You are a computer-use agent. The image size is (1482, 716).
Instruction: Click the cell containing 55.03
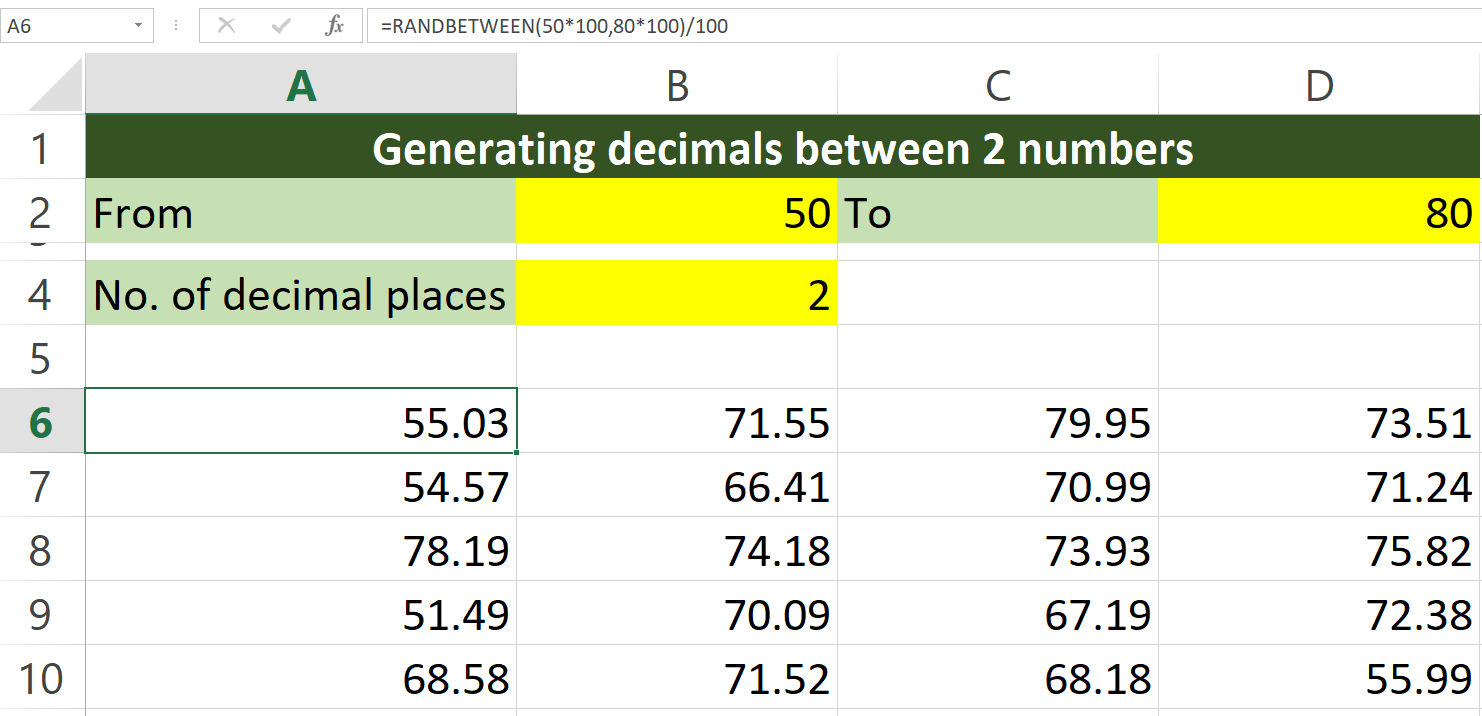coord(298,422)
